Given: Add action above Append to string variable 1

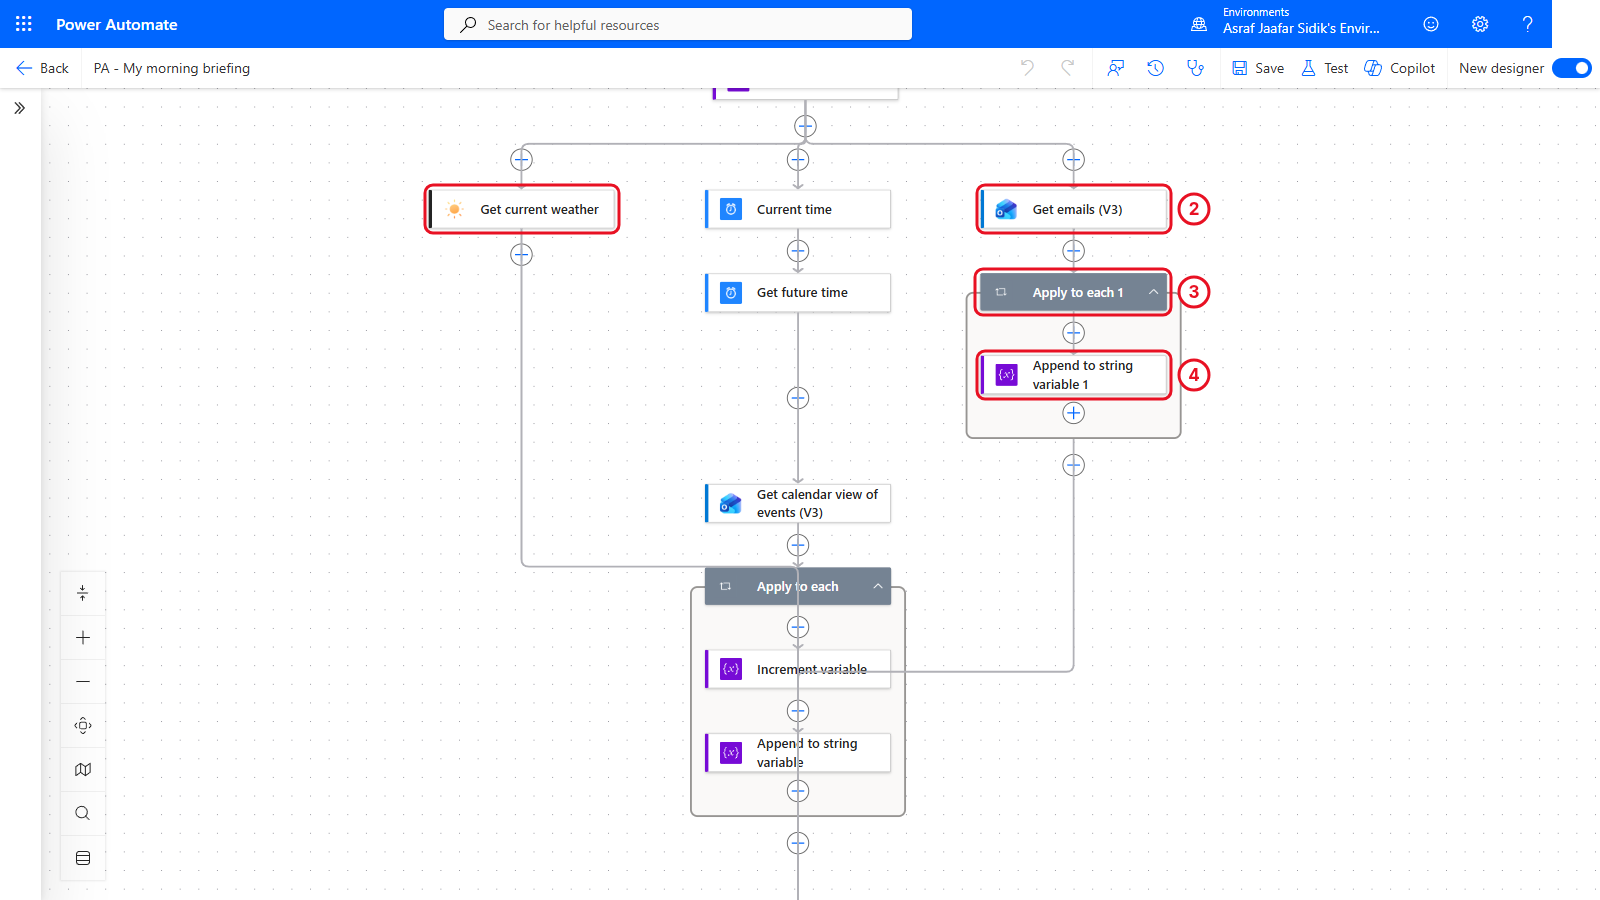Looking at the screenshot, I should tap(1073, 333).
